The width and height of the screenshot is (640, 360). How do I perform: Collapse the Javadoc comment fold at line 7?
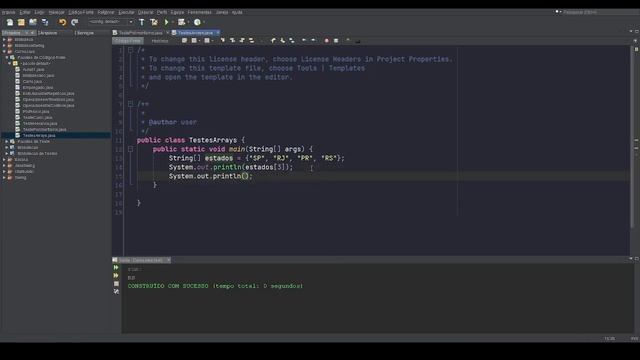pyautogui.click(x=130, y=104)
